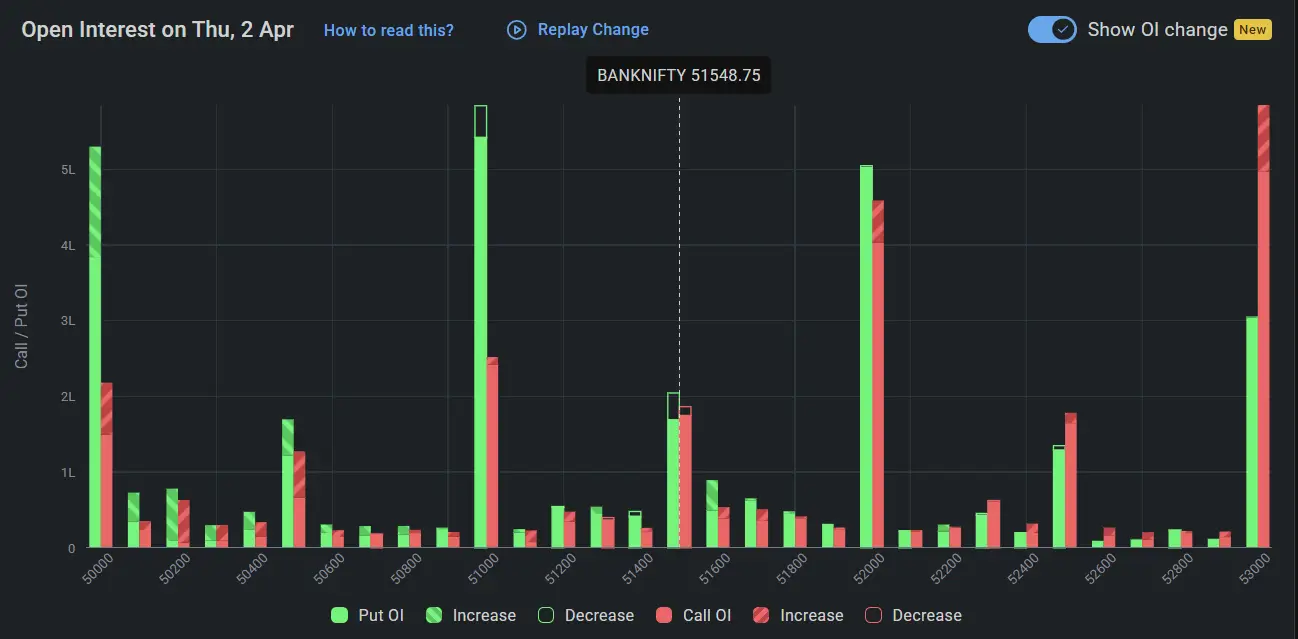
Task: Disable the Show OI change switch
Action: (x=1052, y=30)
